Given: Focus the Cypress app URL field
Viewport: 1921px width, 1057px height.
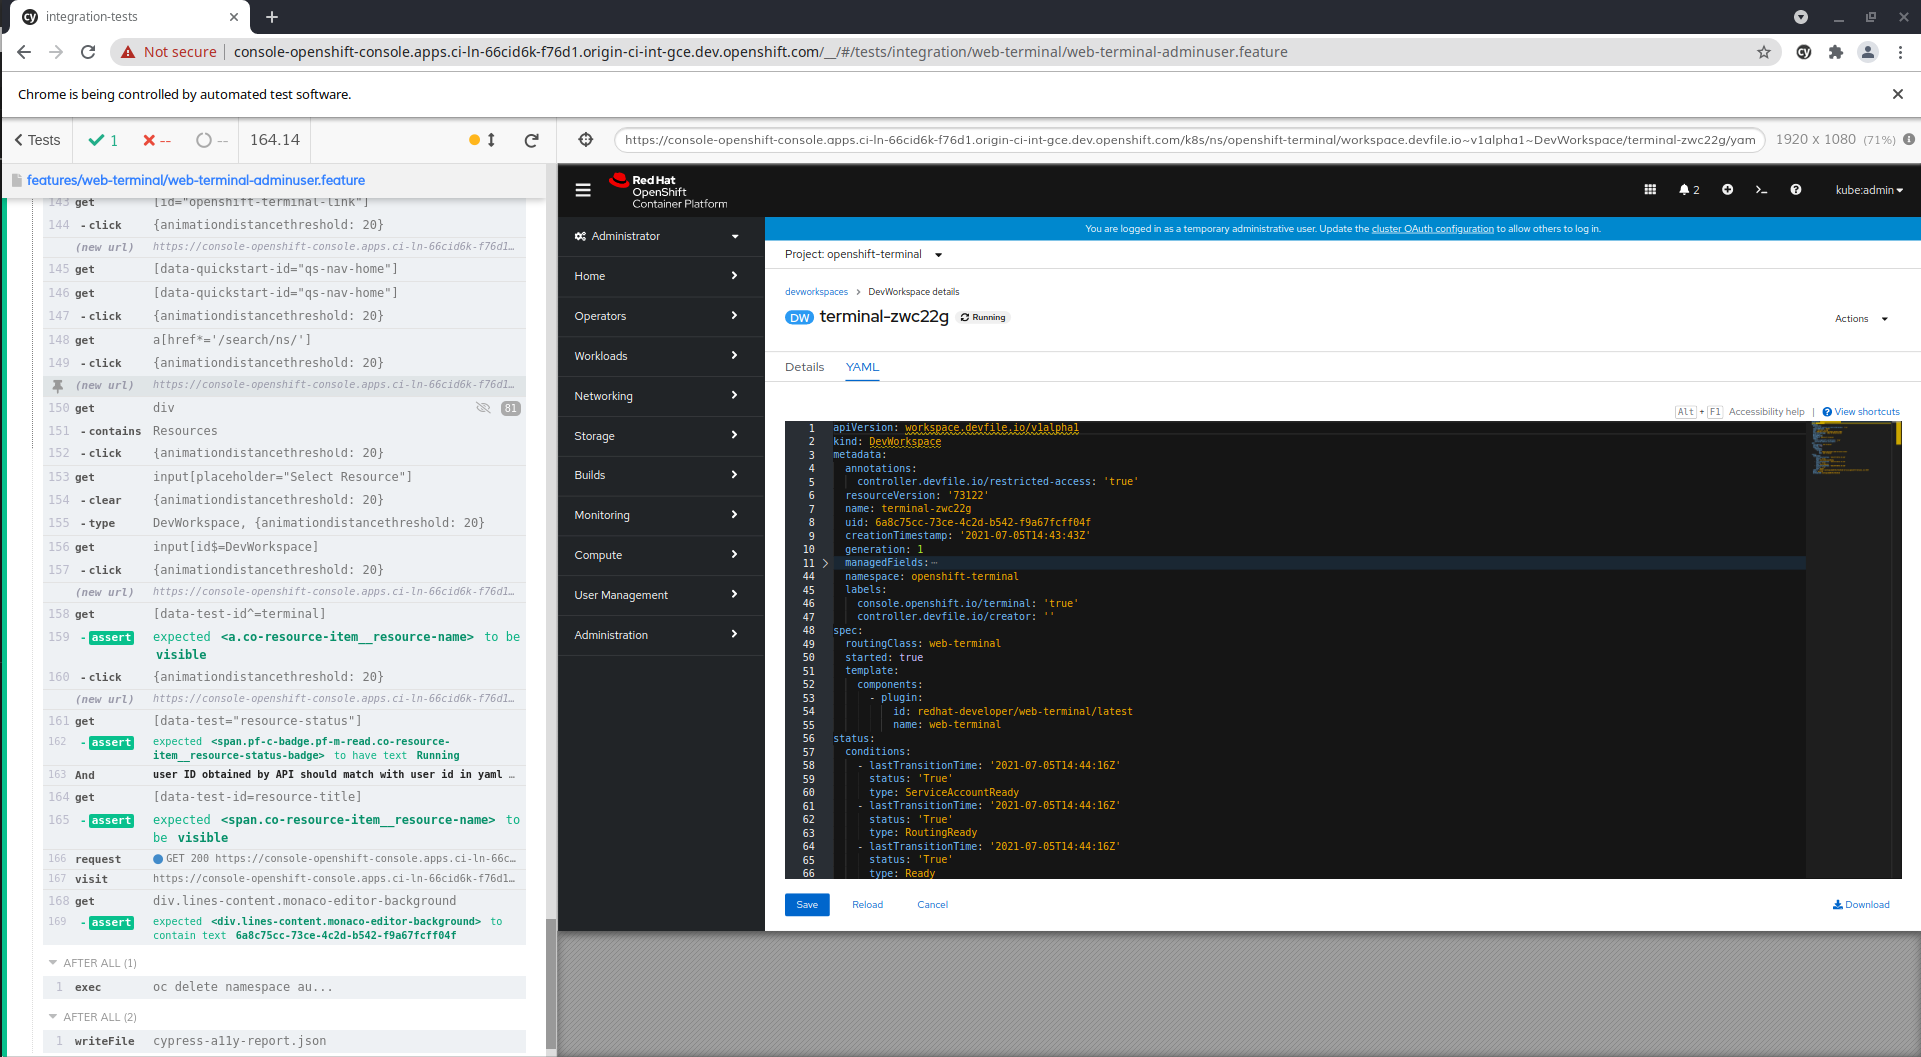Looking at the screenshot, I should [x=1189, y=140].
